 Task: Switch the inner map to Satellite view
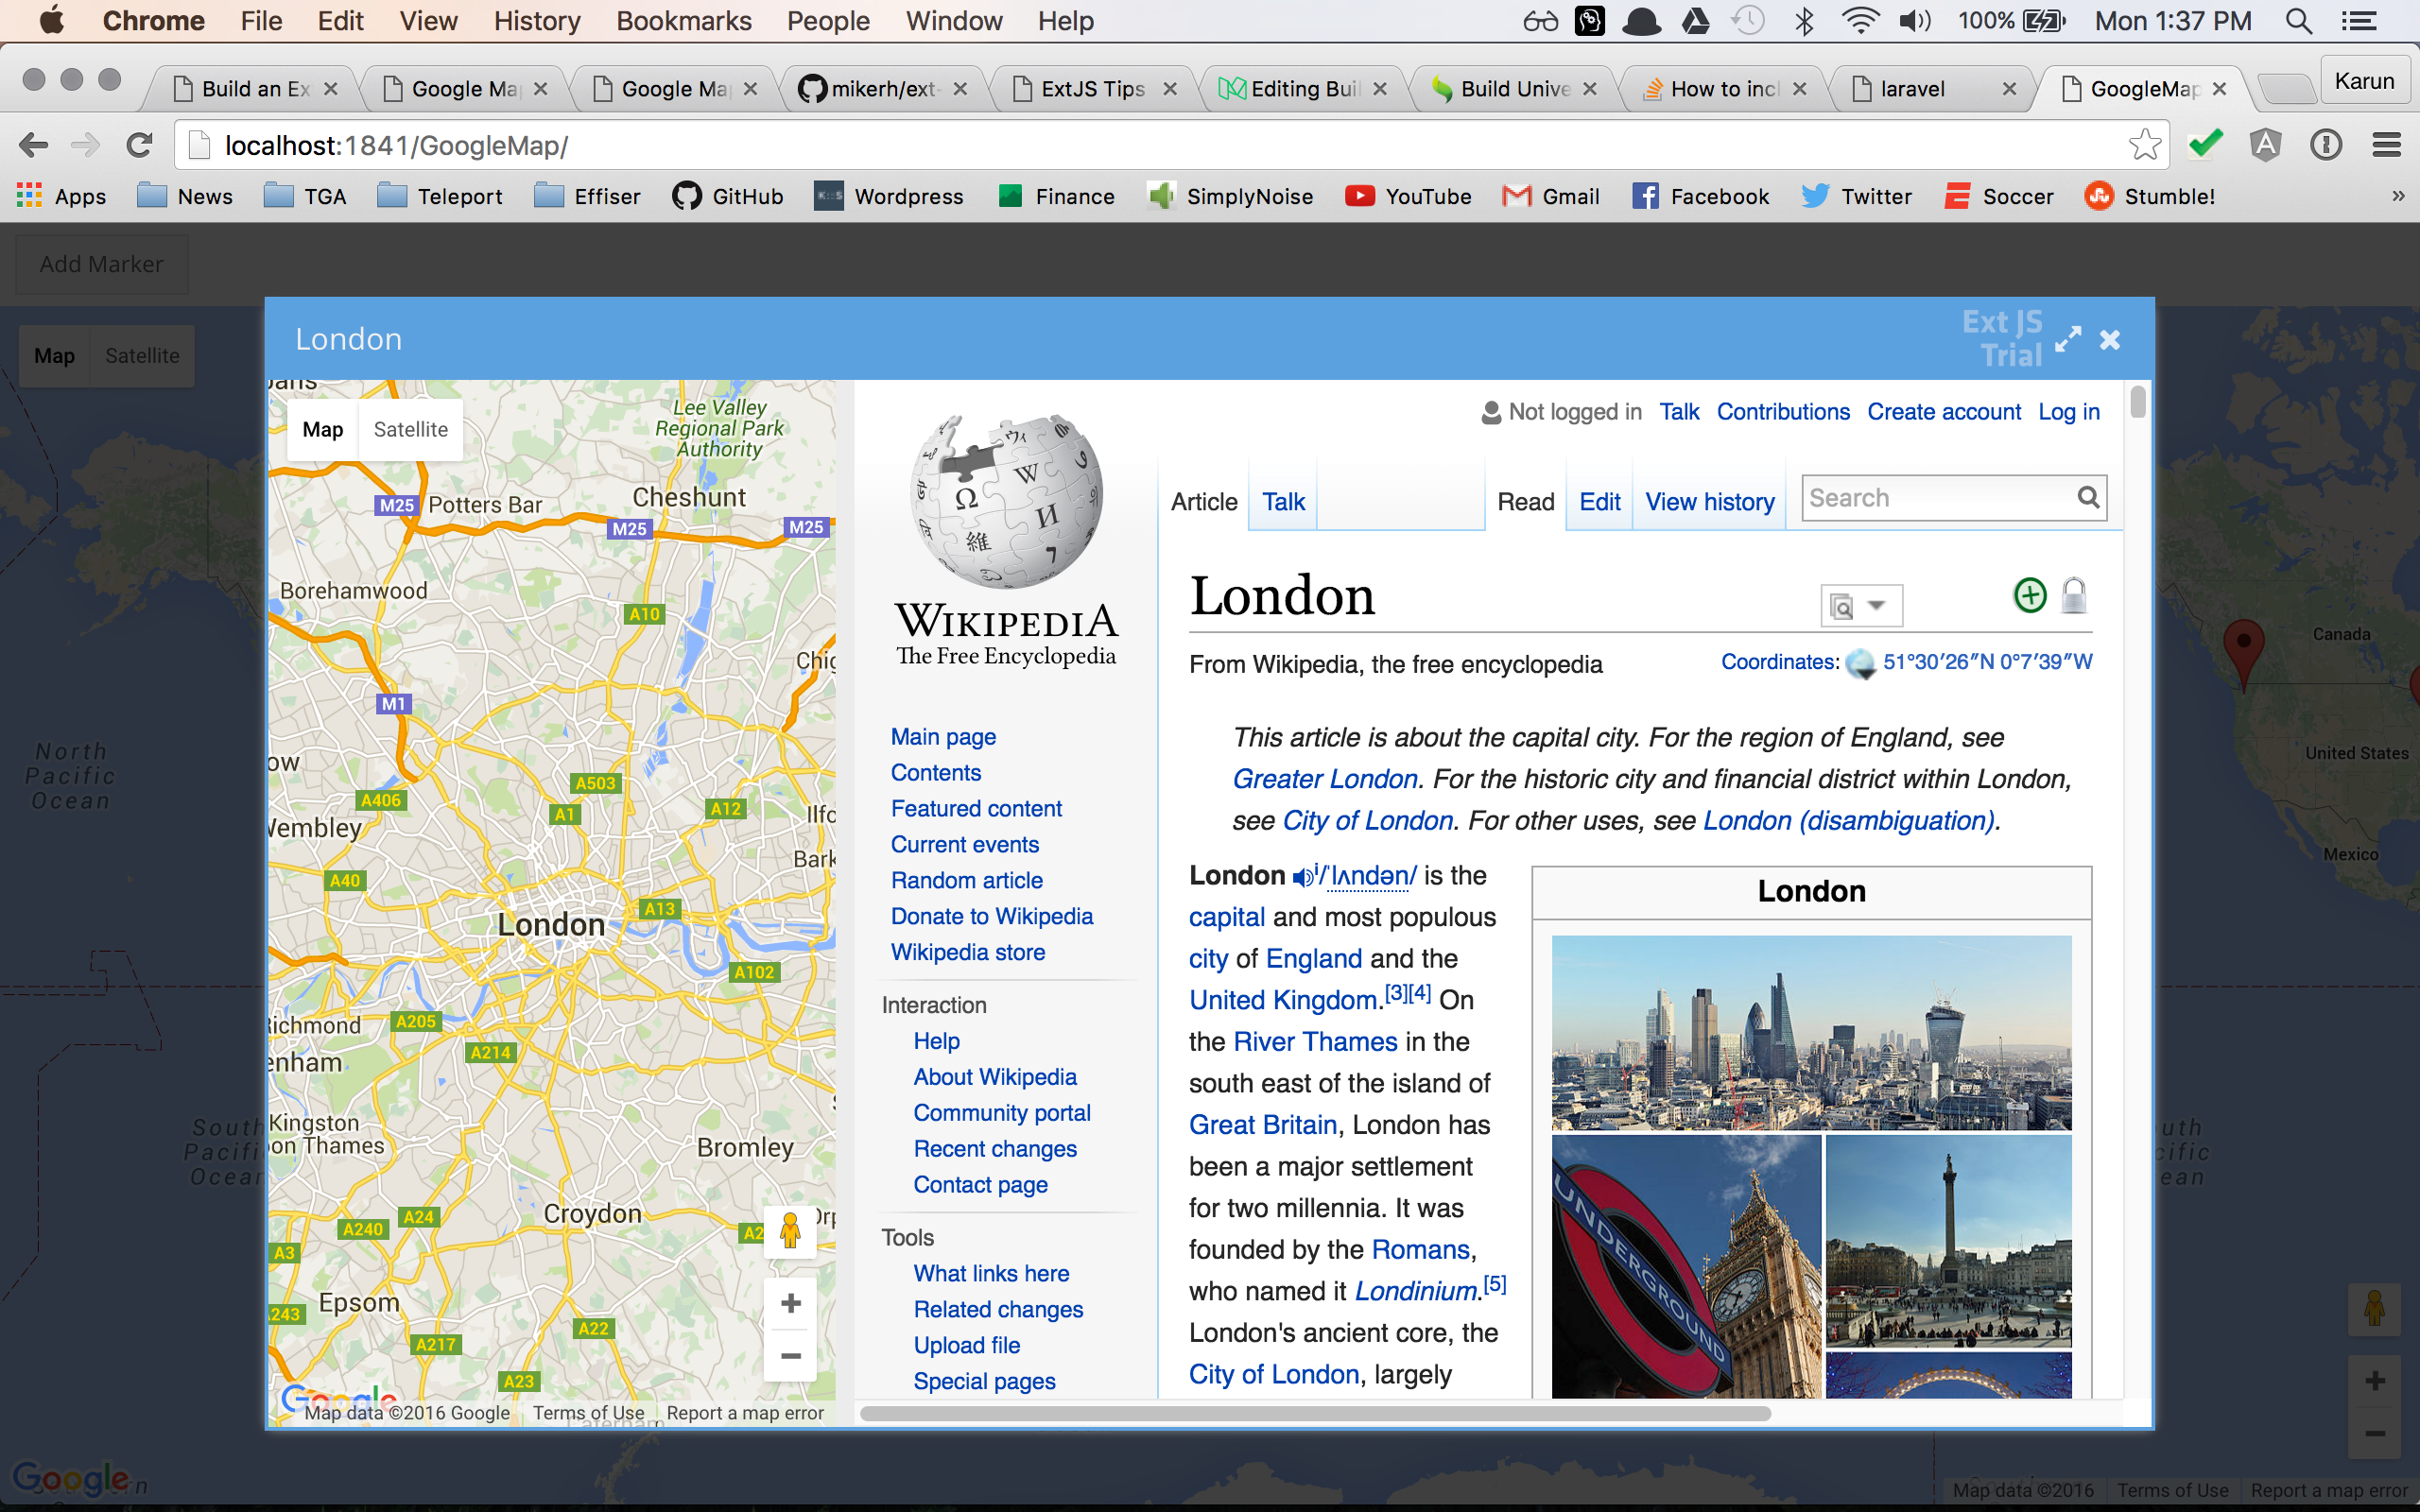(x=411, y=429)
